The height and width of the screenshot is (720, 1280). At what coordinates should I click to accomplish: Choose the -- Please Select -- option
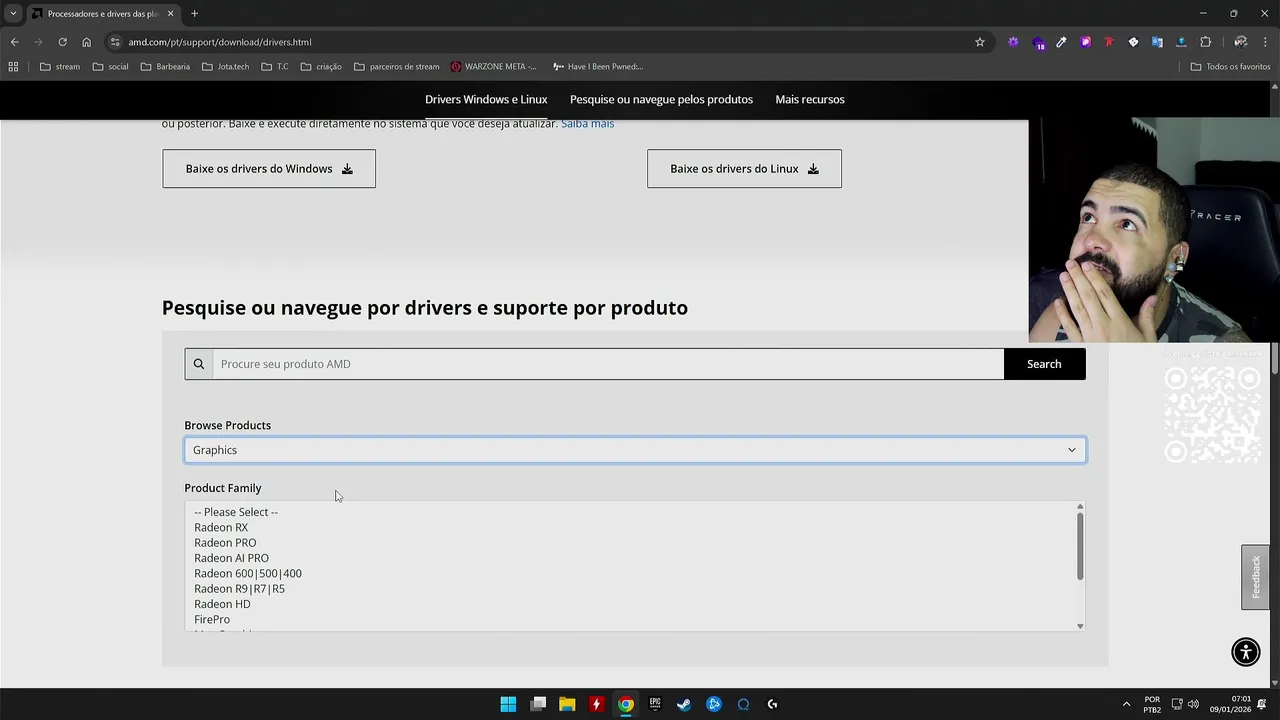click(236, 512)
